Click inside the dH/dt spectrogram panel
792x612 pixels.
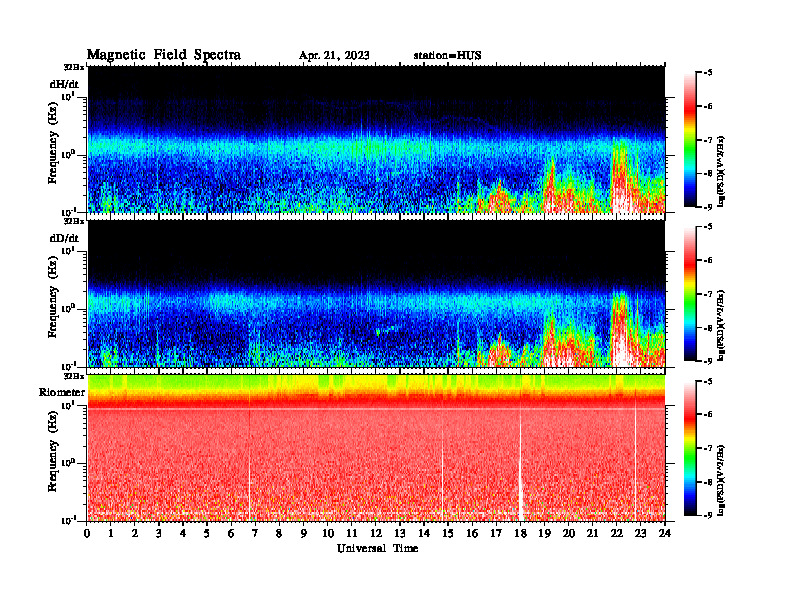(x=376, y=139)
